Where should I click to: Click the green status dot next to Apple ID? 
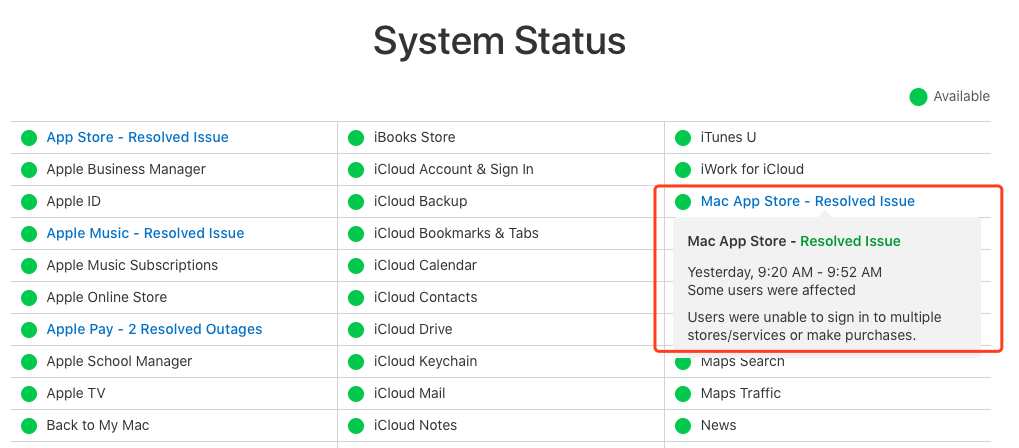pyautogui.click(x=29, y=202)
